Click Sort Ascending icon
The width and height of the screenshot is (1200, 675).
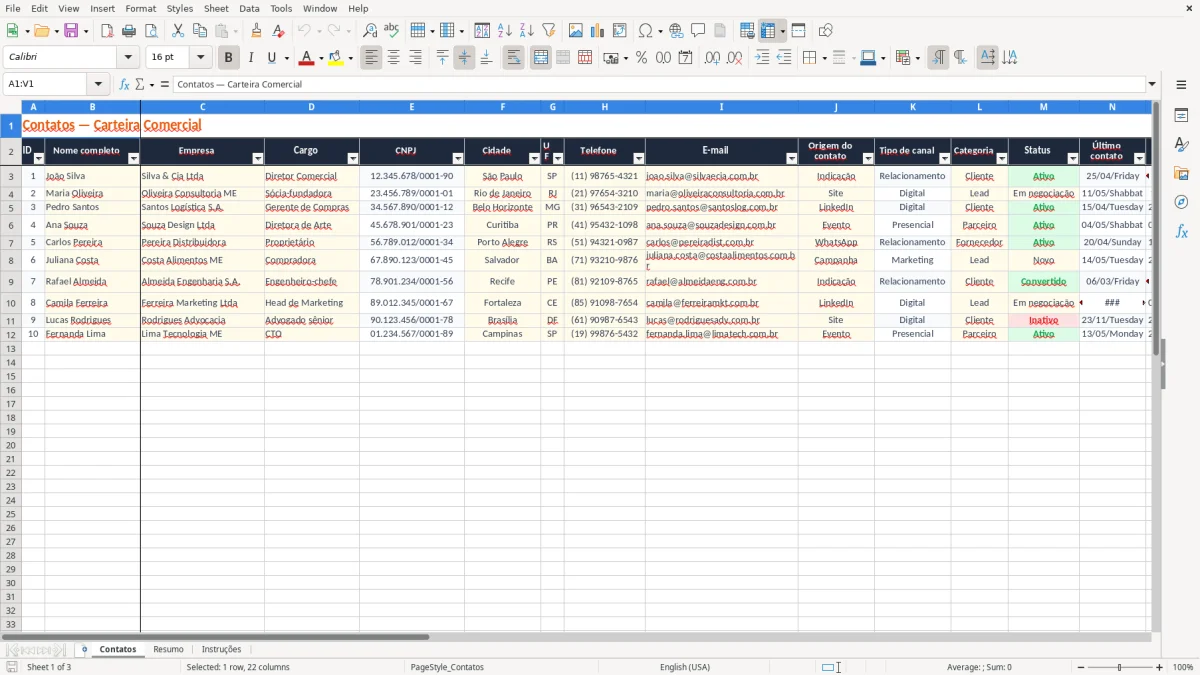pyautogui.click(x=505, y=31)
